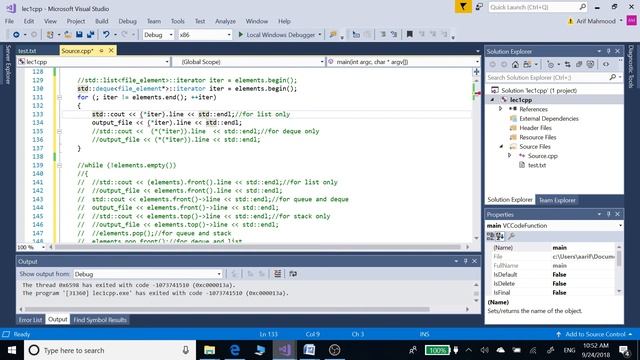Image resolution: width=640 pixels, height=360 pixels.
Task: Toggle auto-hide pin on Solution Explorer
Action: pos(608,51)
